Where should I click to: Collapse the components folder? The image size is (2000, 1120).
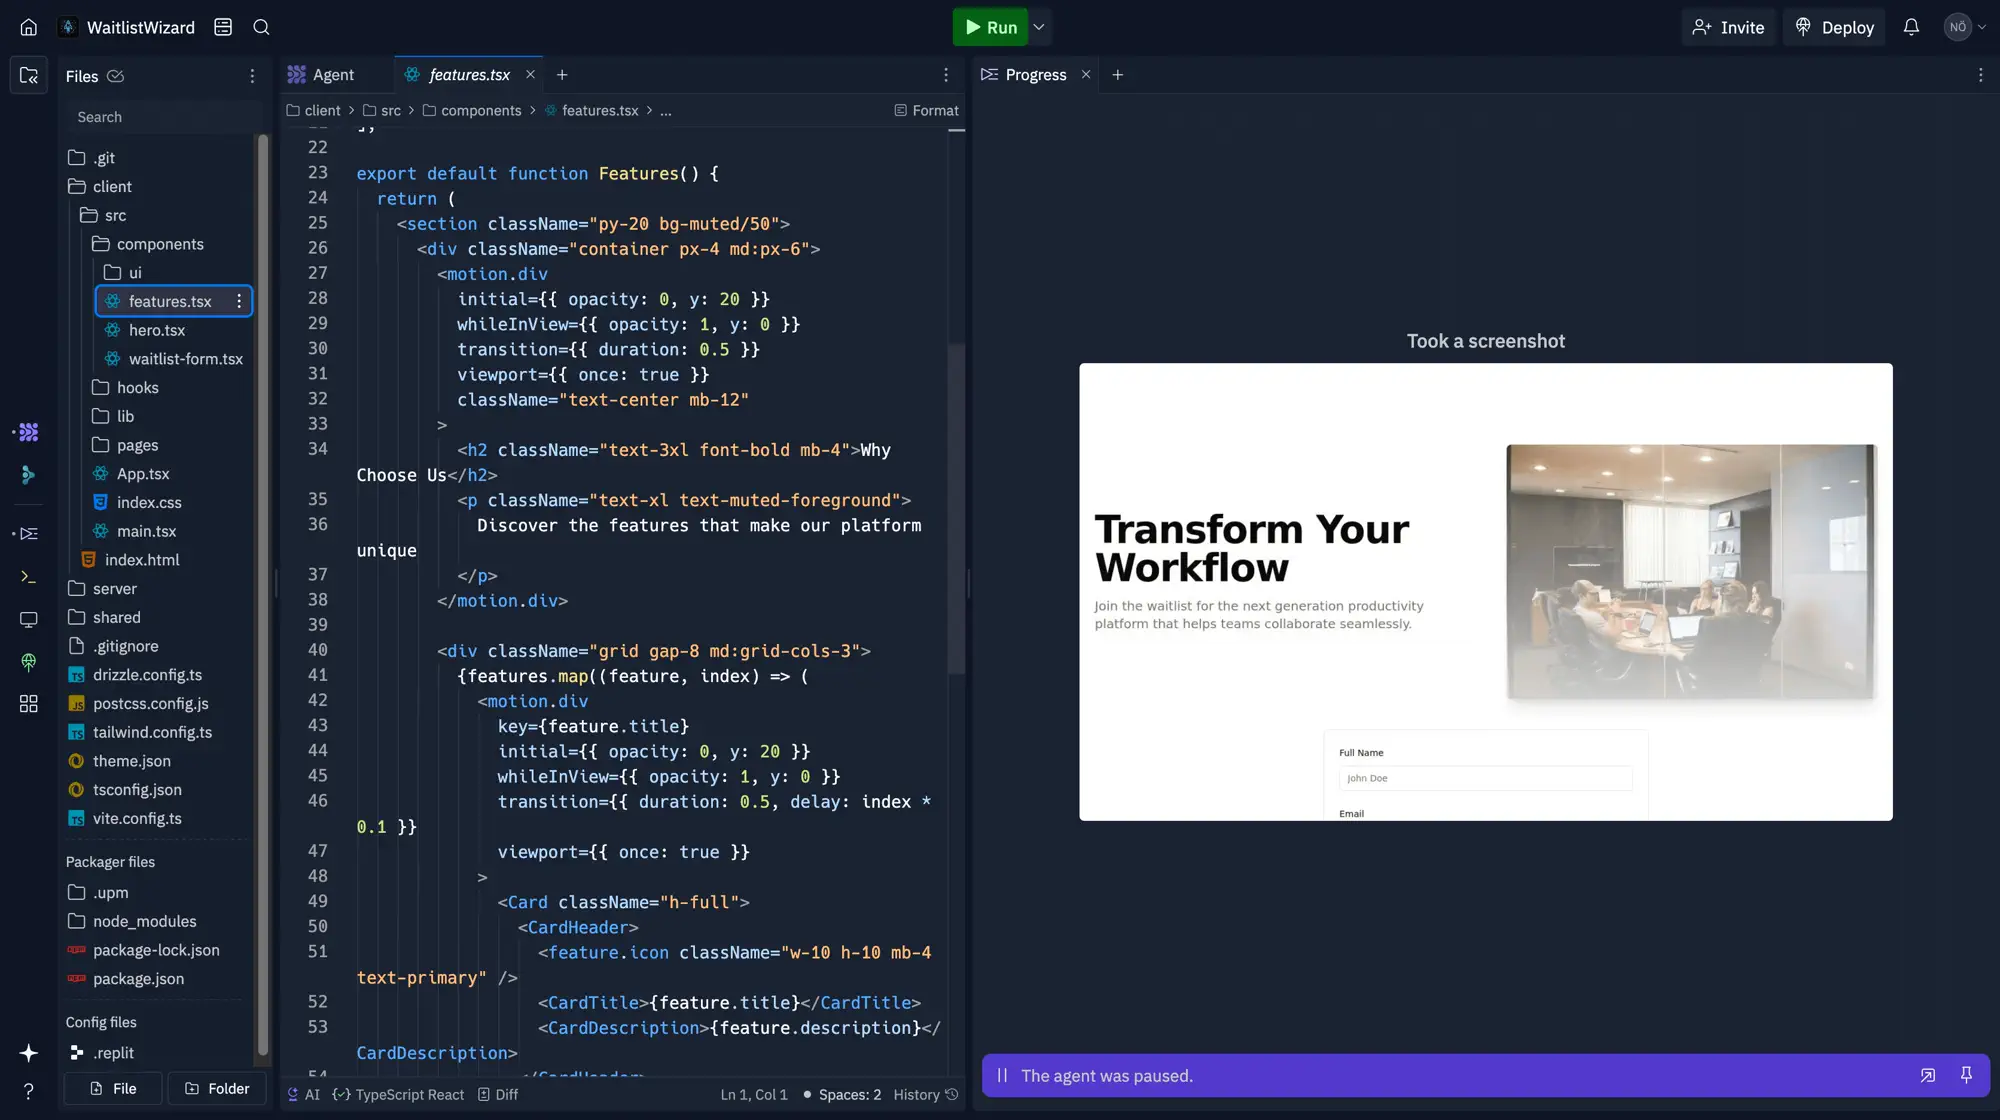coord(160,243)
